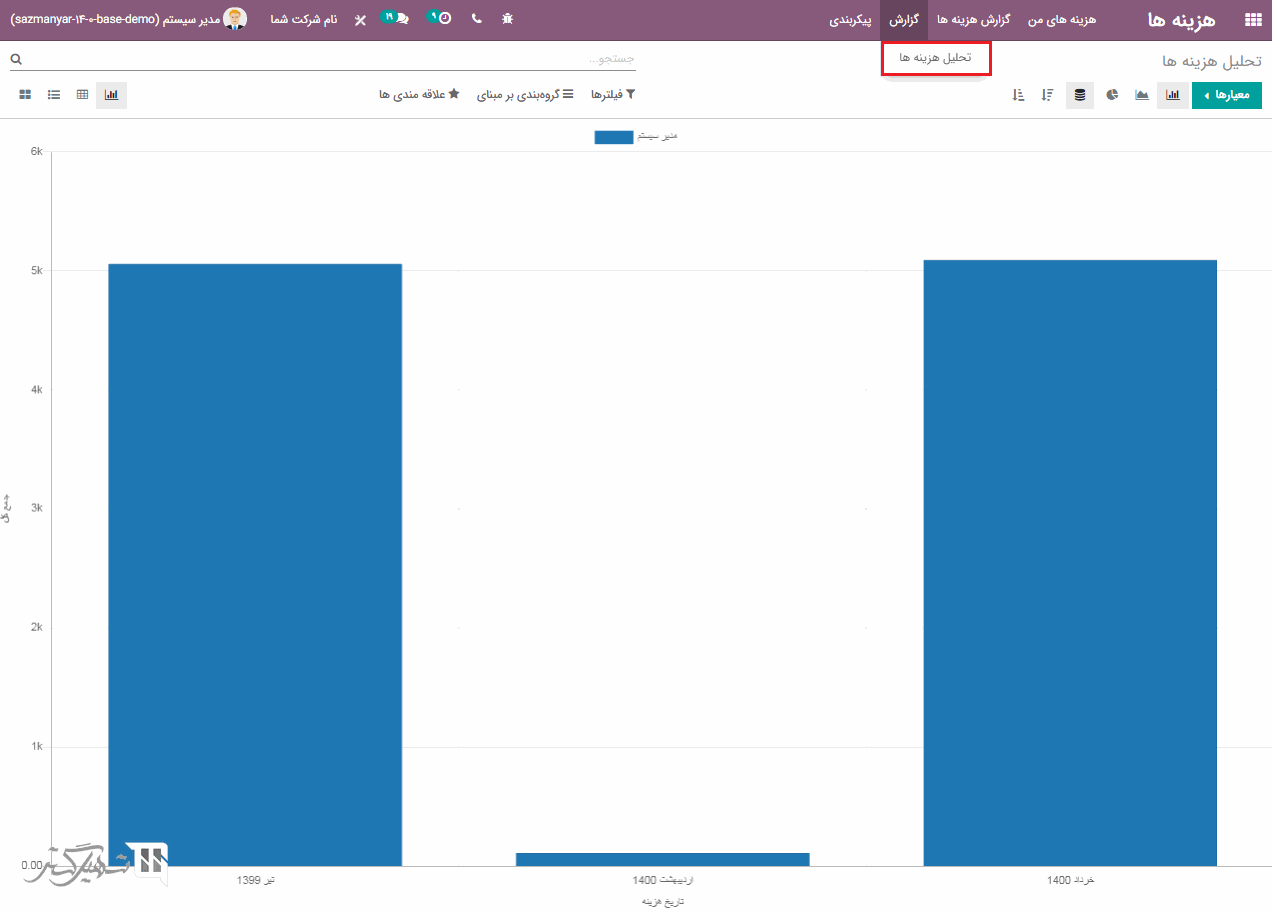This screenshot has height=912, width=1272.
Task: Open the phone/VoIP icon in top bar
Action: [x=476, y=19]
